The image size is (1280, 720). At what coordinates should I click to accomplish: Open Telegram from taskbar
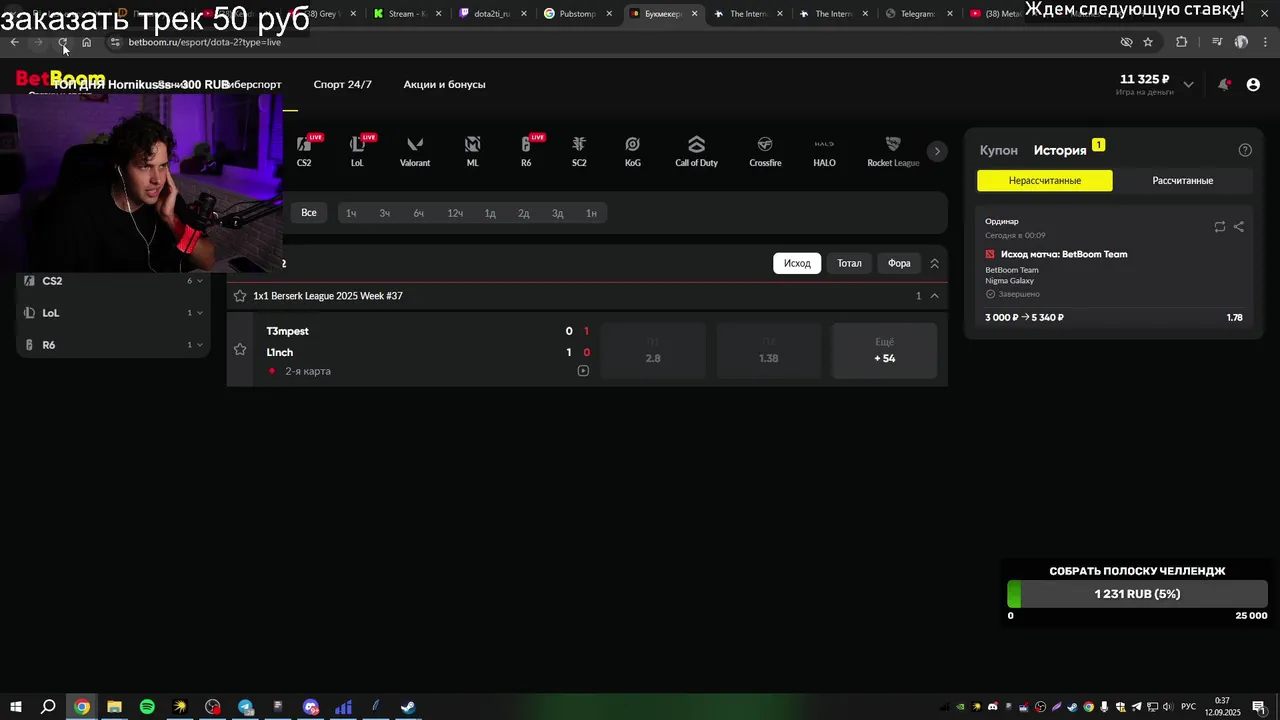click(246, 707)
